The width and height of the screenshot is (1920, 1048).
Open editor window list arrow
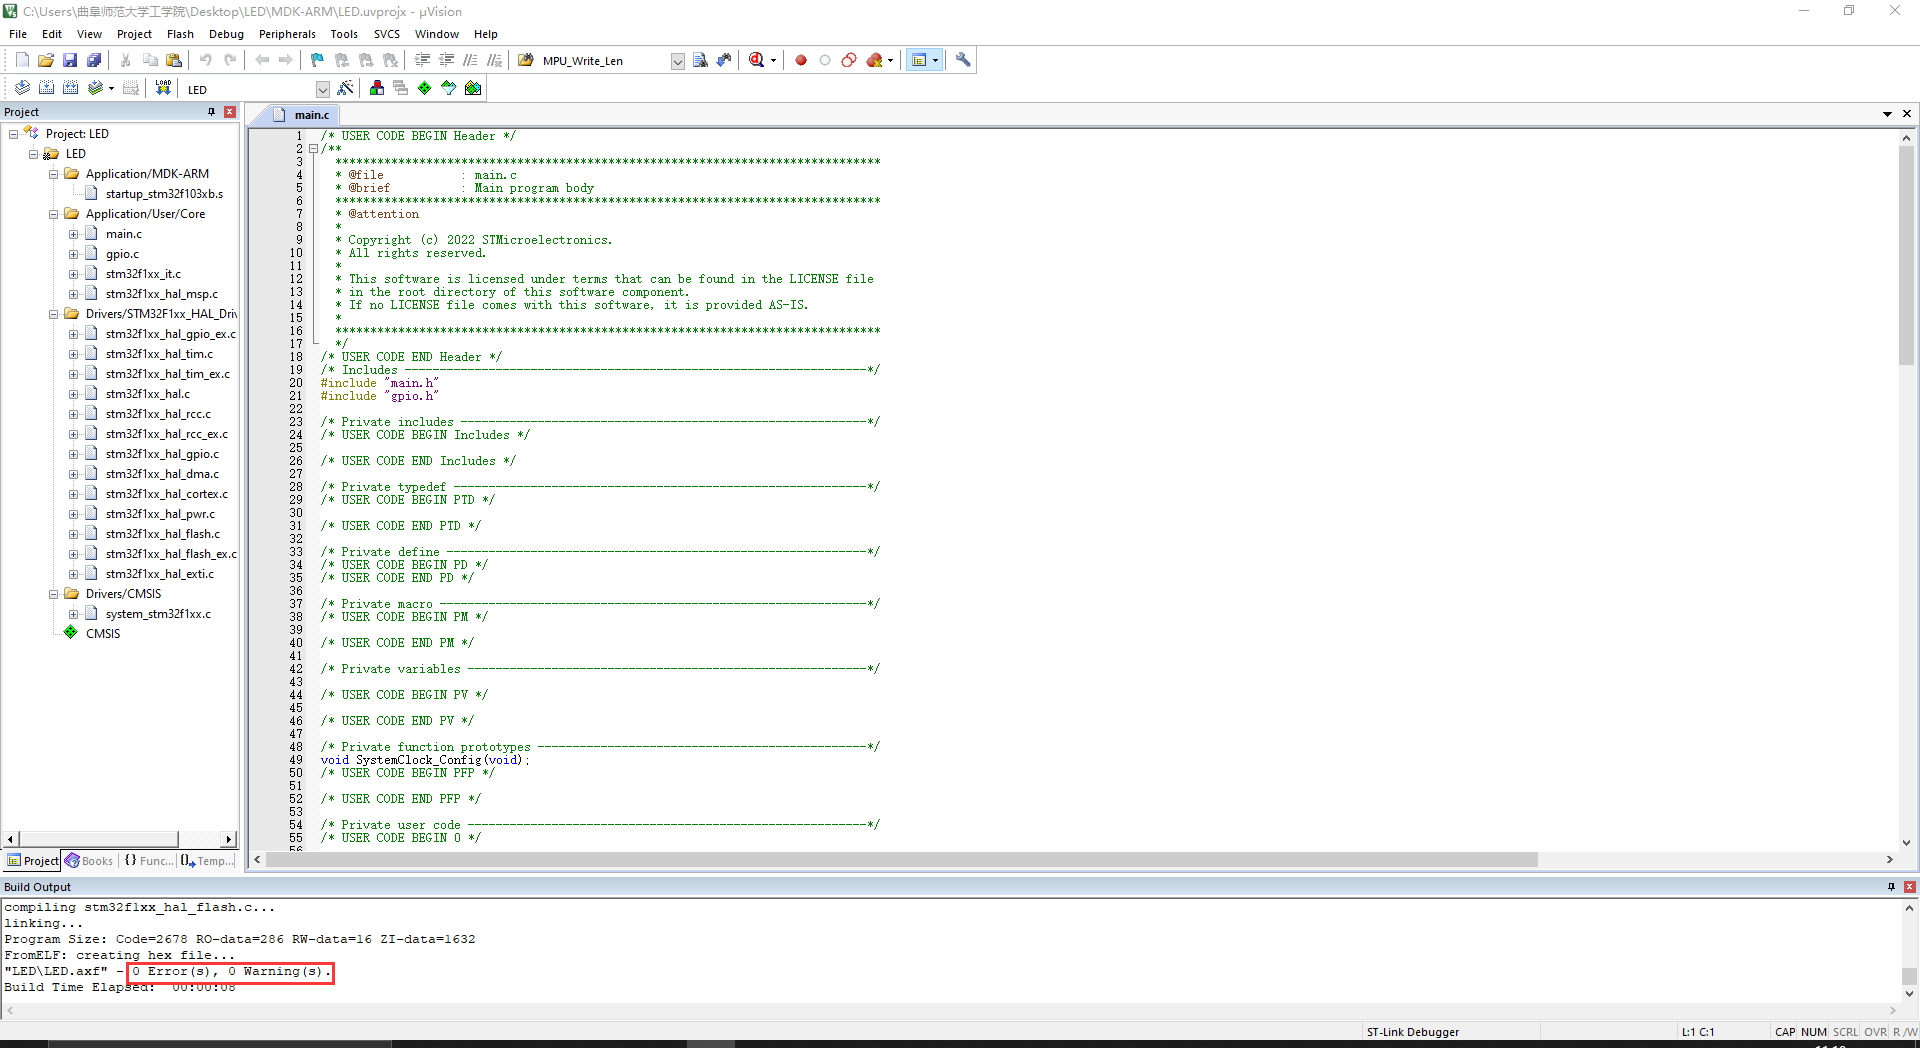(1887, 114)
